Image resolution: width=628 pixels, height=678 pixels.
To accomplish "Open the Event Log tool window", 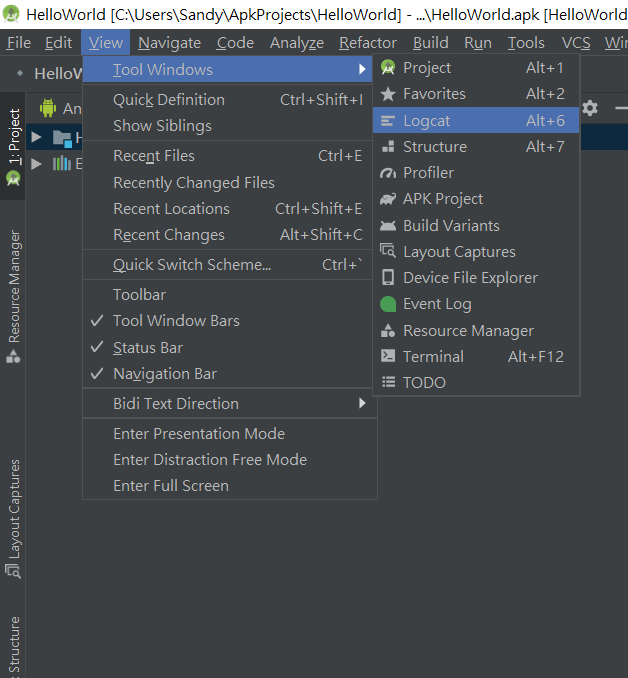I will [x=476, y=304].
